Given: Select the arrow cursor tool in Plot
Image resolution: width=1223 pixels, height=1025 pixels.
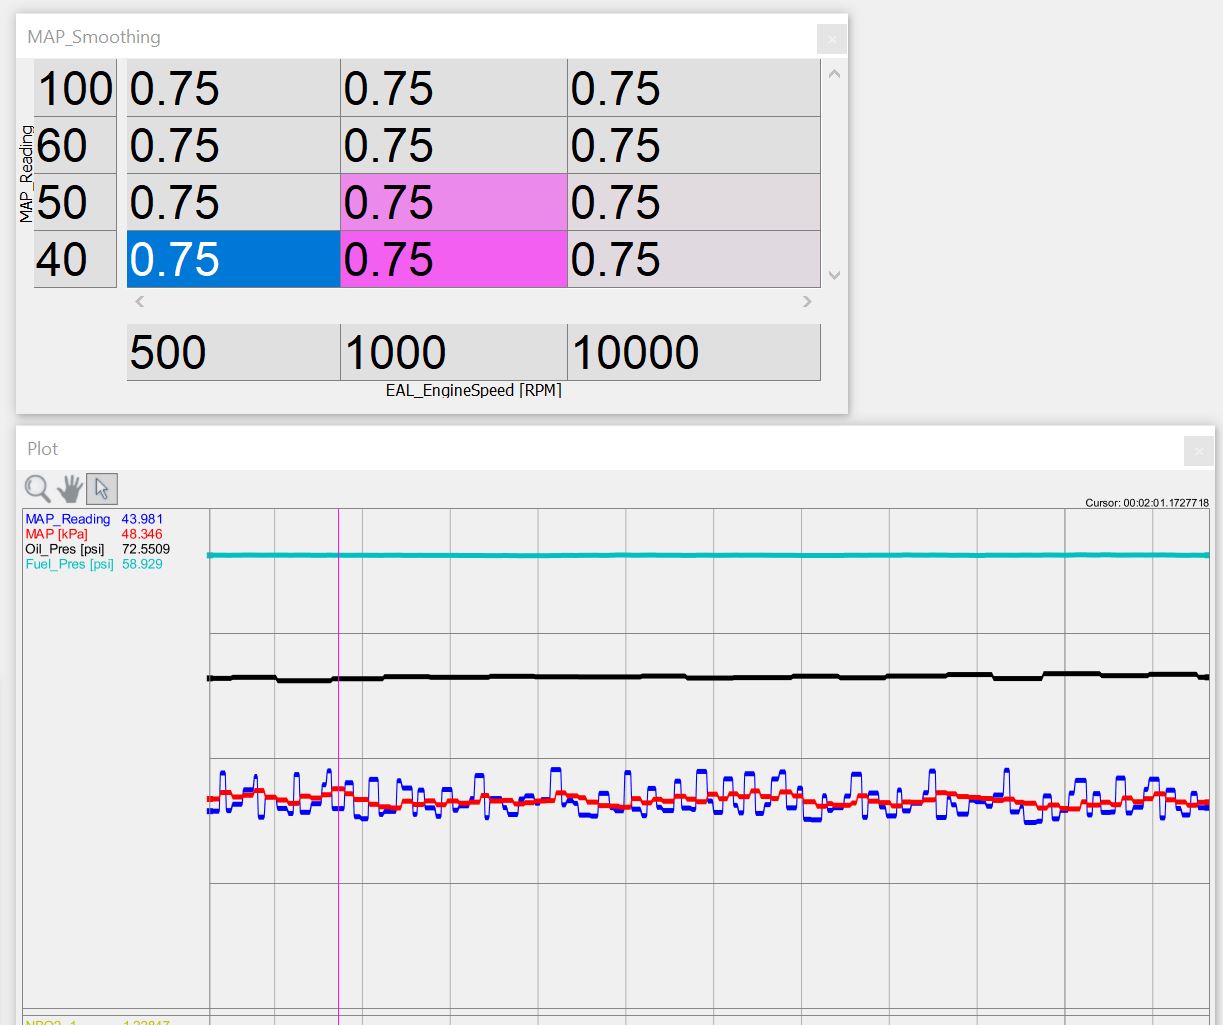Looking at the screenshot, I should 102,488.
